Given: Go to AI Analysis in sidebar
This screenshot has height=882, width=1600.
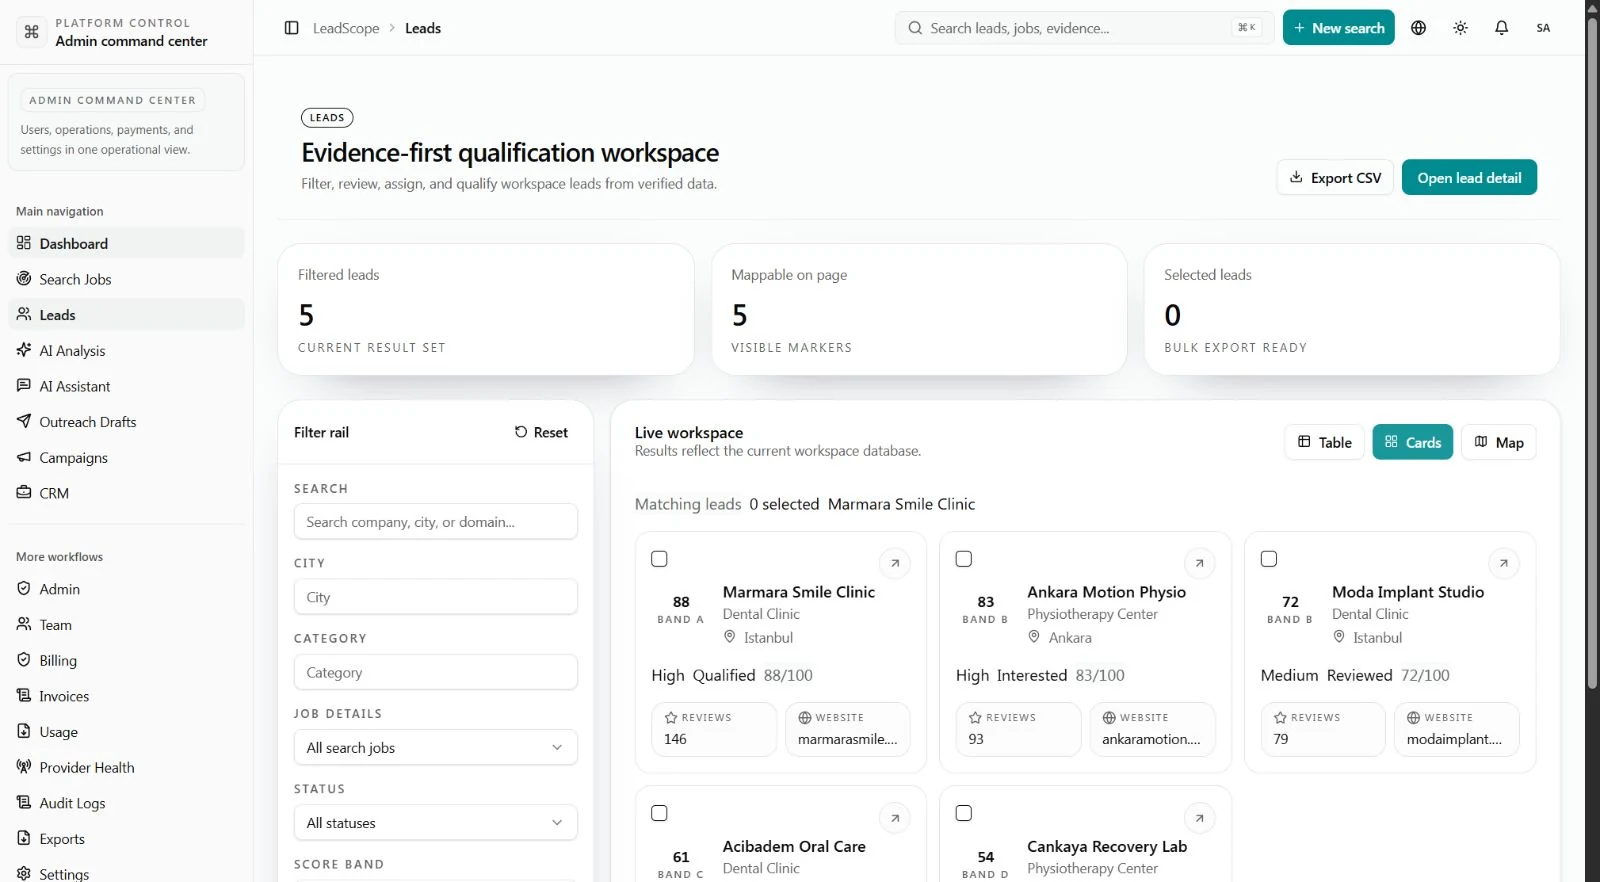Looking at the screenshot, I should pos(126,351).
